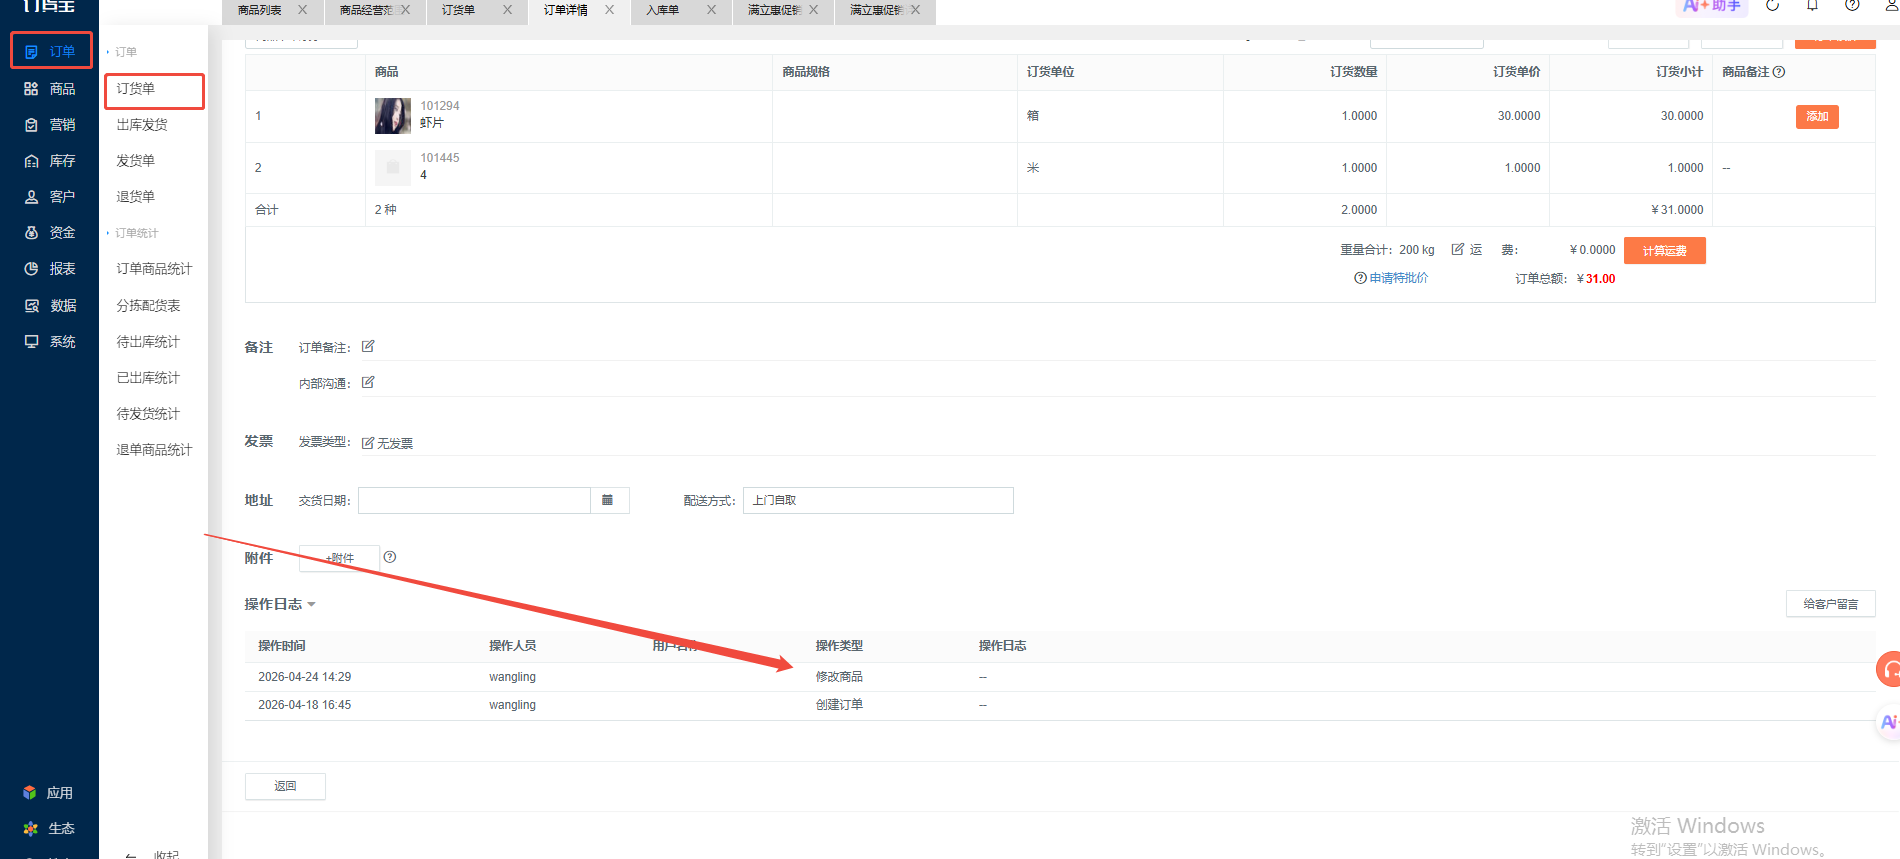Click the 给客户留言 button

1831,604
